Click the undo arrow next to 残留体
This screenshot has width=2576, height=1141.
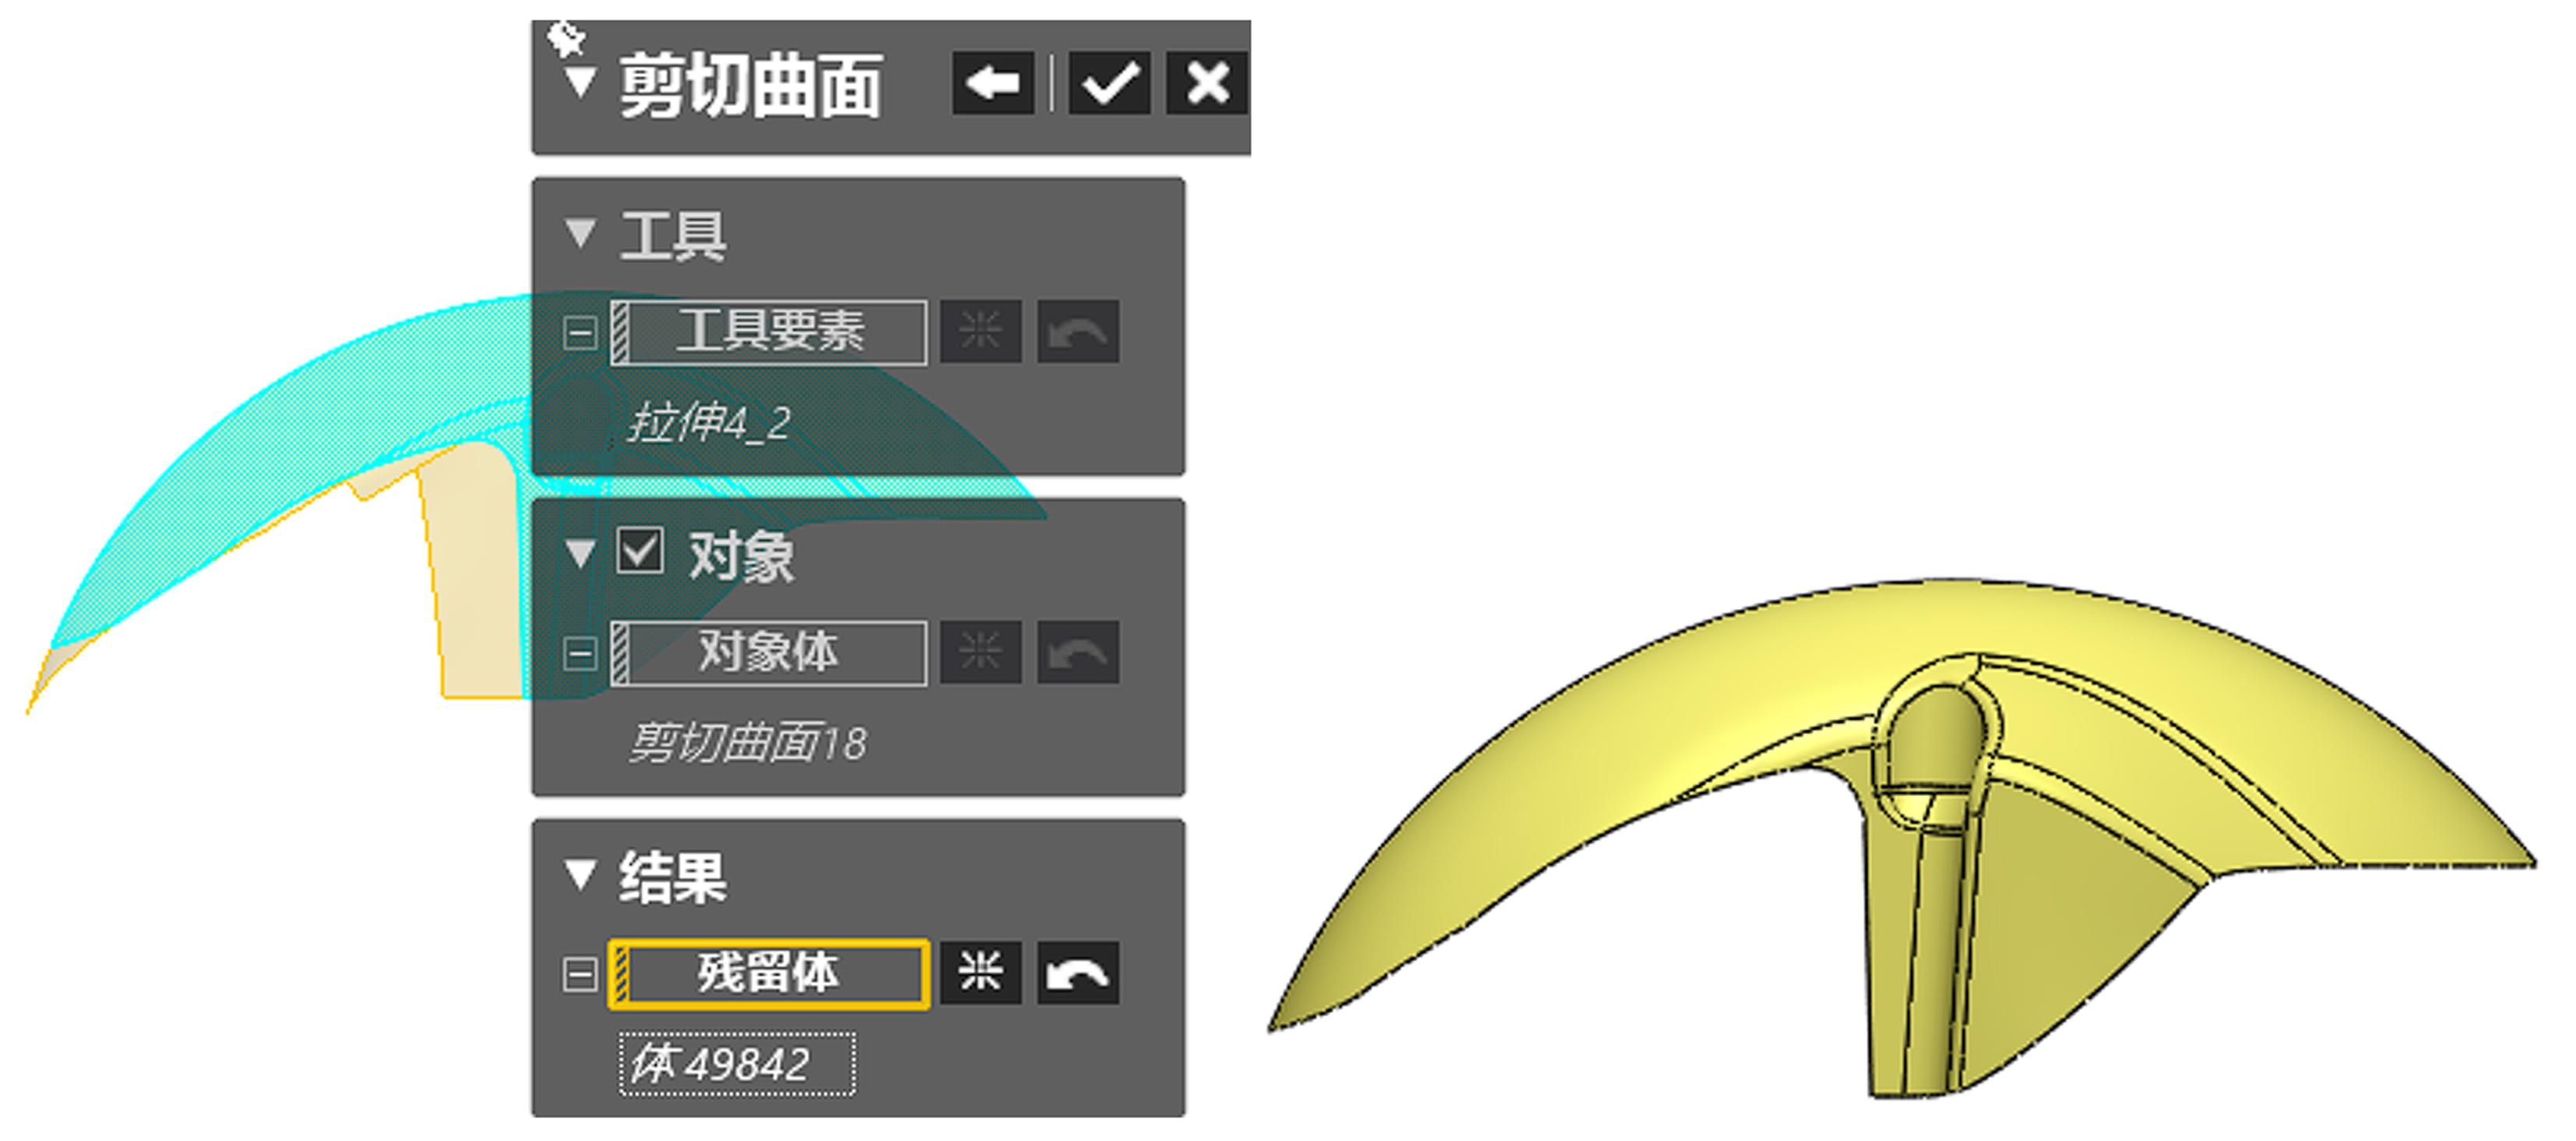(x=1078, y=973)
